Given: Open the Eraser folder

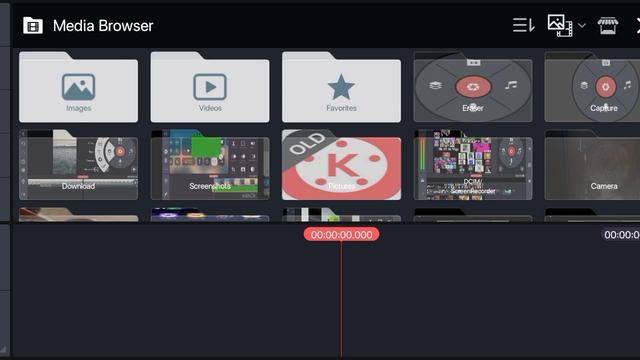Looking at the screenshot, I should [473, 87].
